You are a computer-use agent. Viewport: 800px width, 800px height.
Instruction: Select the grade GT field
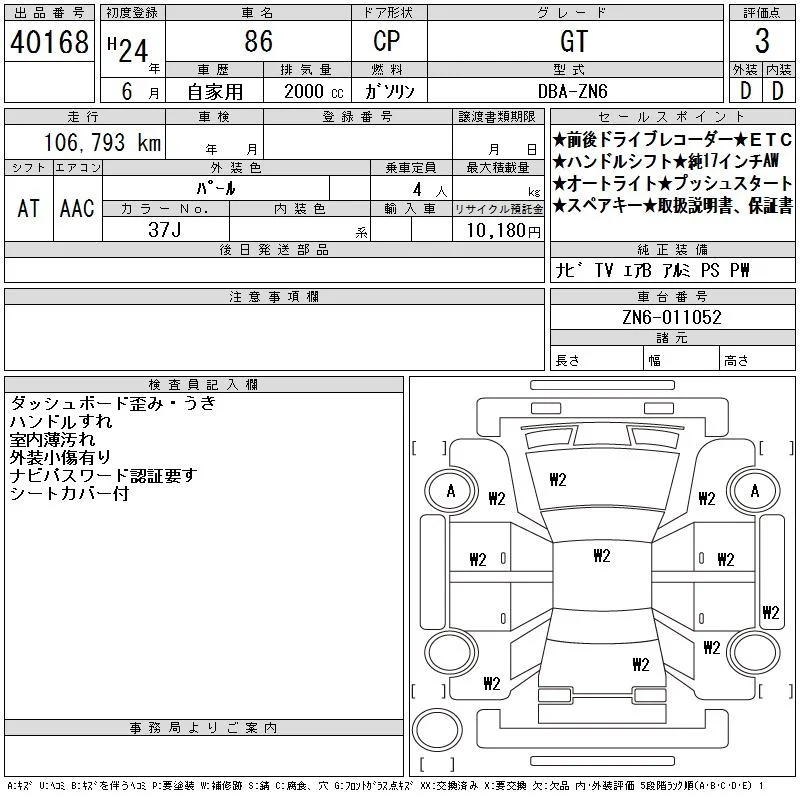point(575,41)
